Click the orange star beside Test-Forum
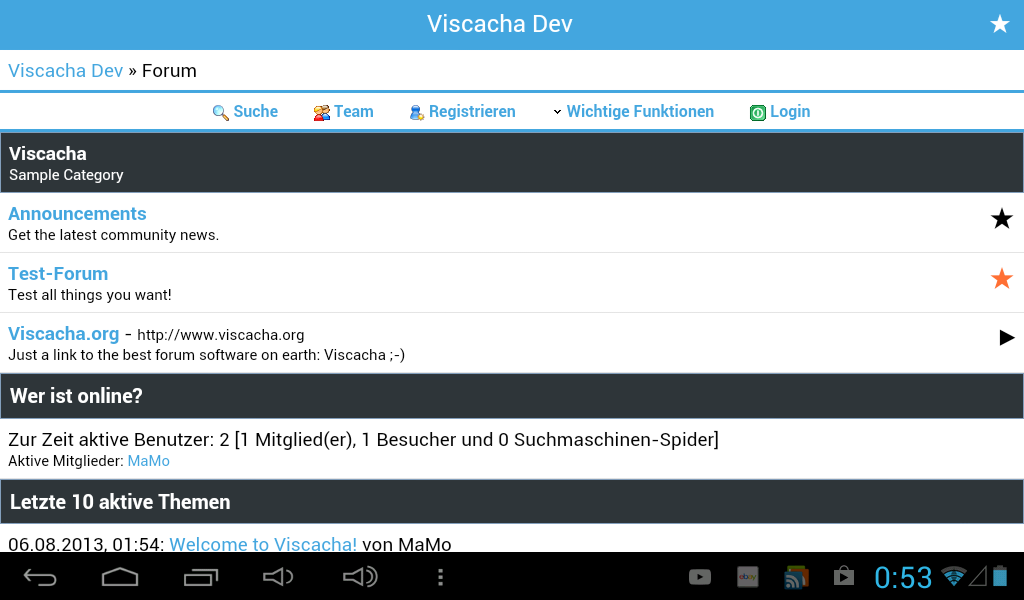The height and width of the screenshot is (600, 1024). click(x=1001, y=279)
